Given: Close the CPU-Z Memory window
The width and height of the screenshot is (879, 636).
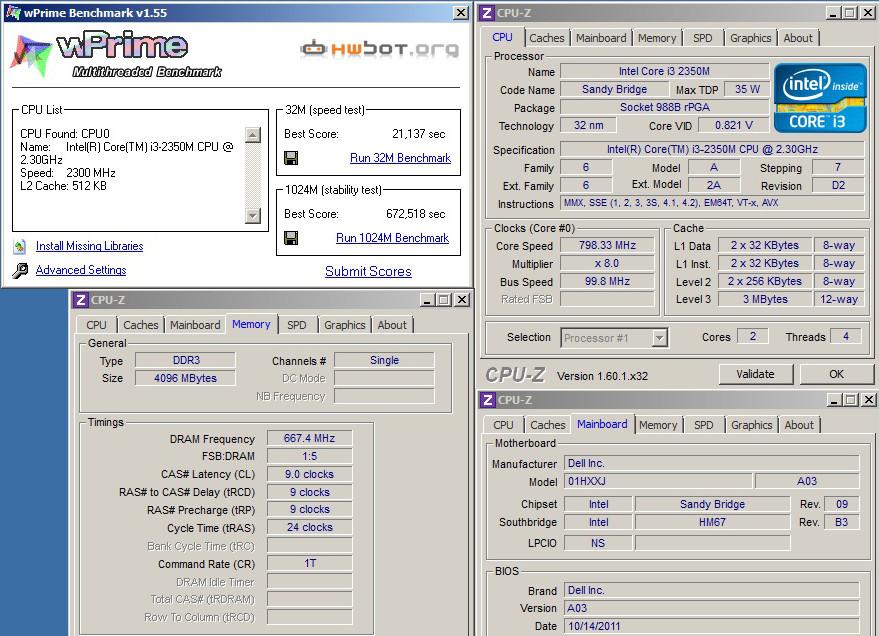Looking at the screenshot, I should point(462,300).
